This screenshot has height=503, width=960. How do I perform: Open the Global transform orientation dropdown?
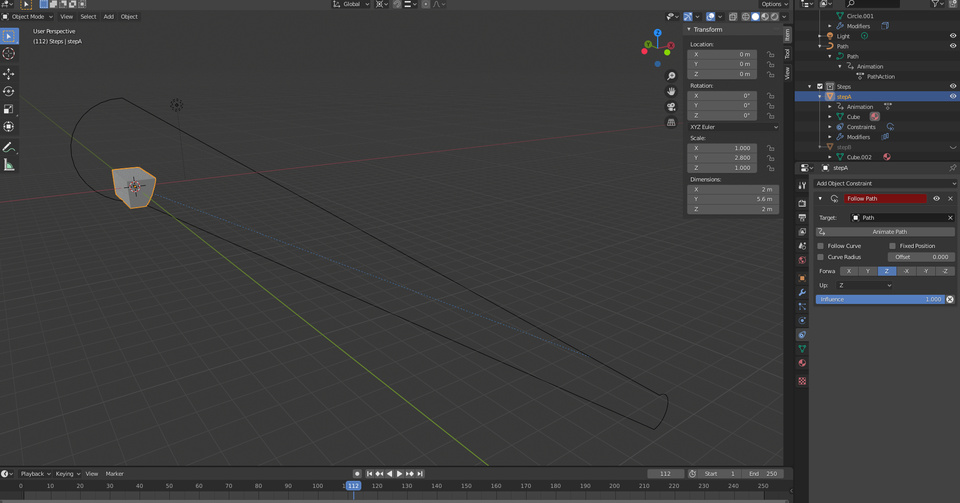click(x=351, y=4)
